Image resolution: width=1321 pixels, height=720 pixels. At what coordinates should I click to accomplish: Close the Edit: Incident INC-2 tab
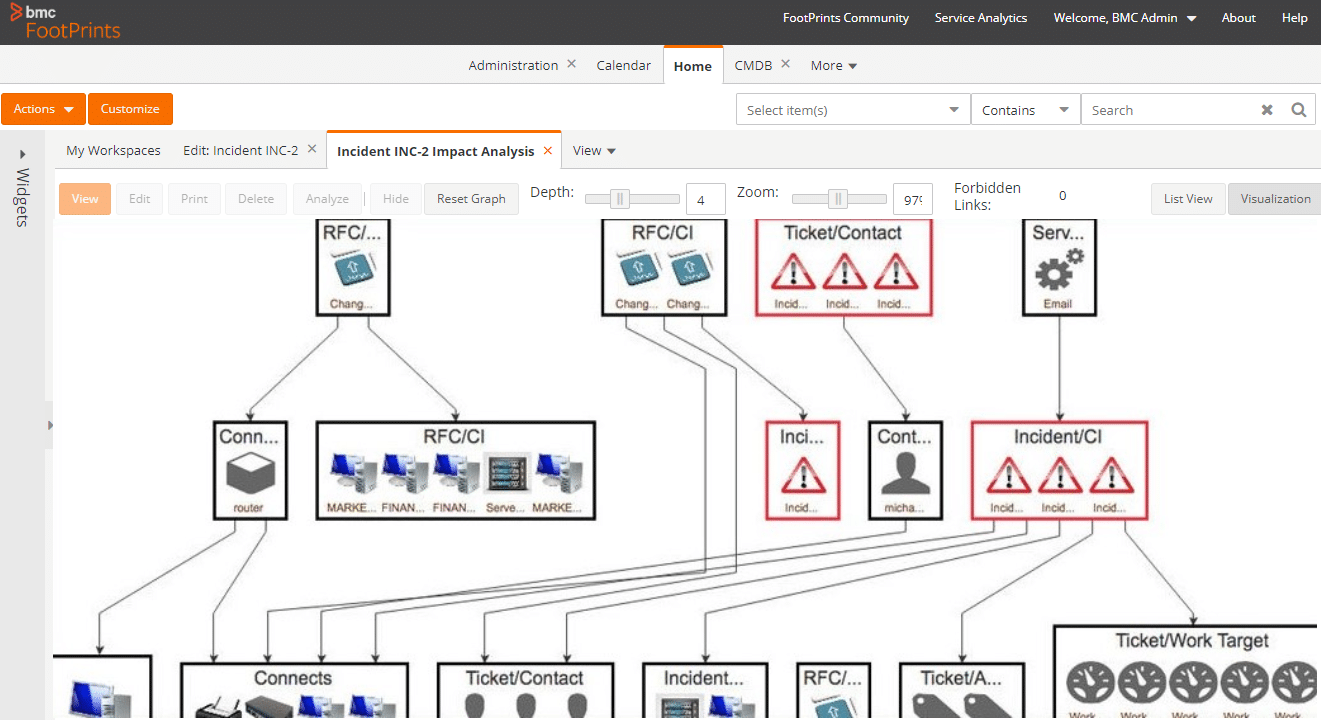[312, 149]
